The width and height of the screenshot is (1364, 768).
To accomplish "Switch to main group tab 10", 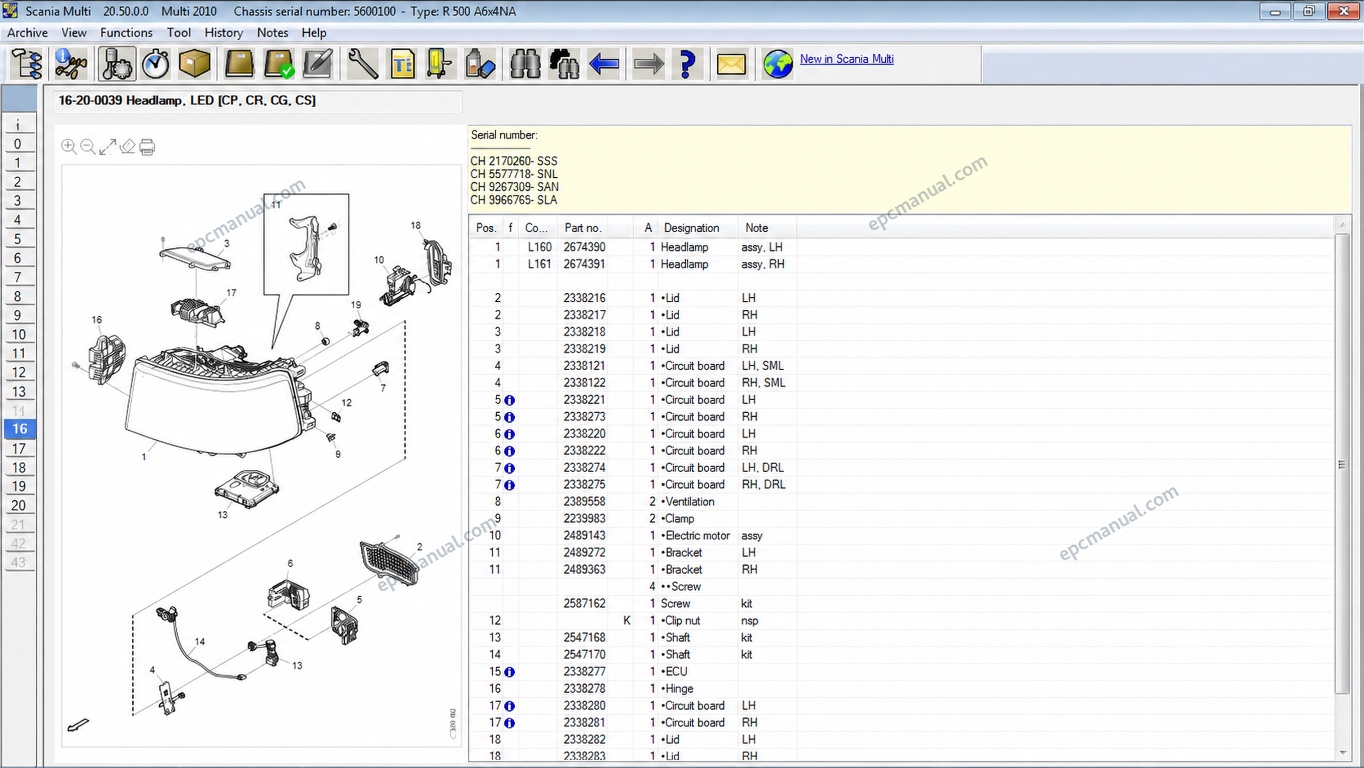I will (x=19, y=334).
